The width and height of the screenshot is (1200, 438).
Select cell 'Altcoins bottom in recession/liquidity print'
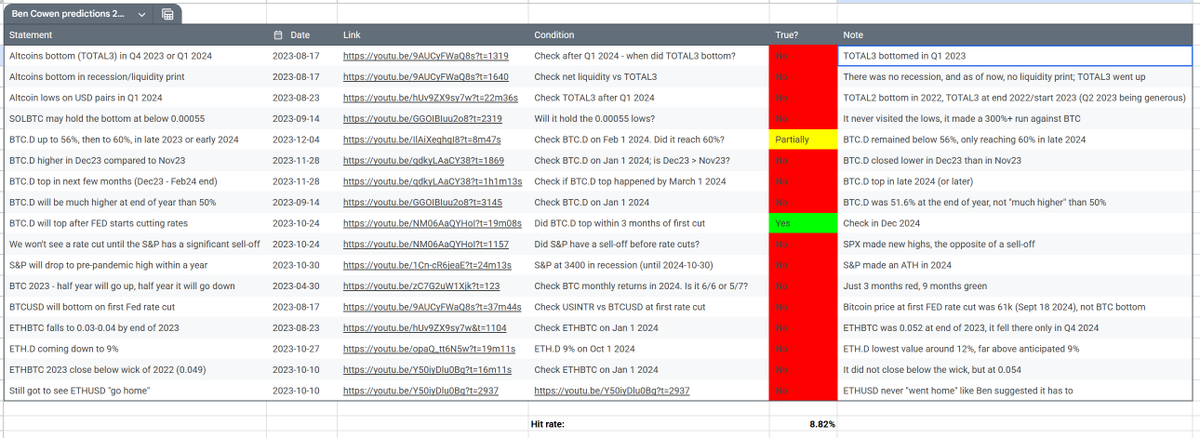pyautogui.click(x=134, y=76)
